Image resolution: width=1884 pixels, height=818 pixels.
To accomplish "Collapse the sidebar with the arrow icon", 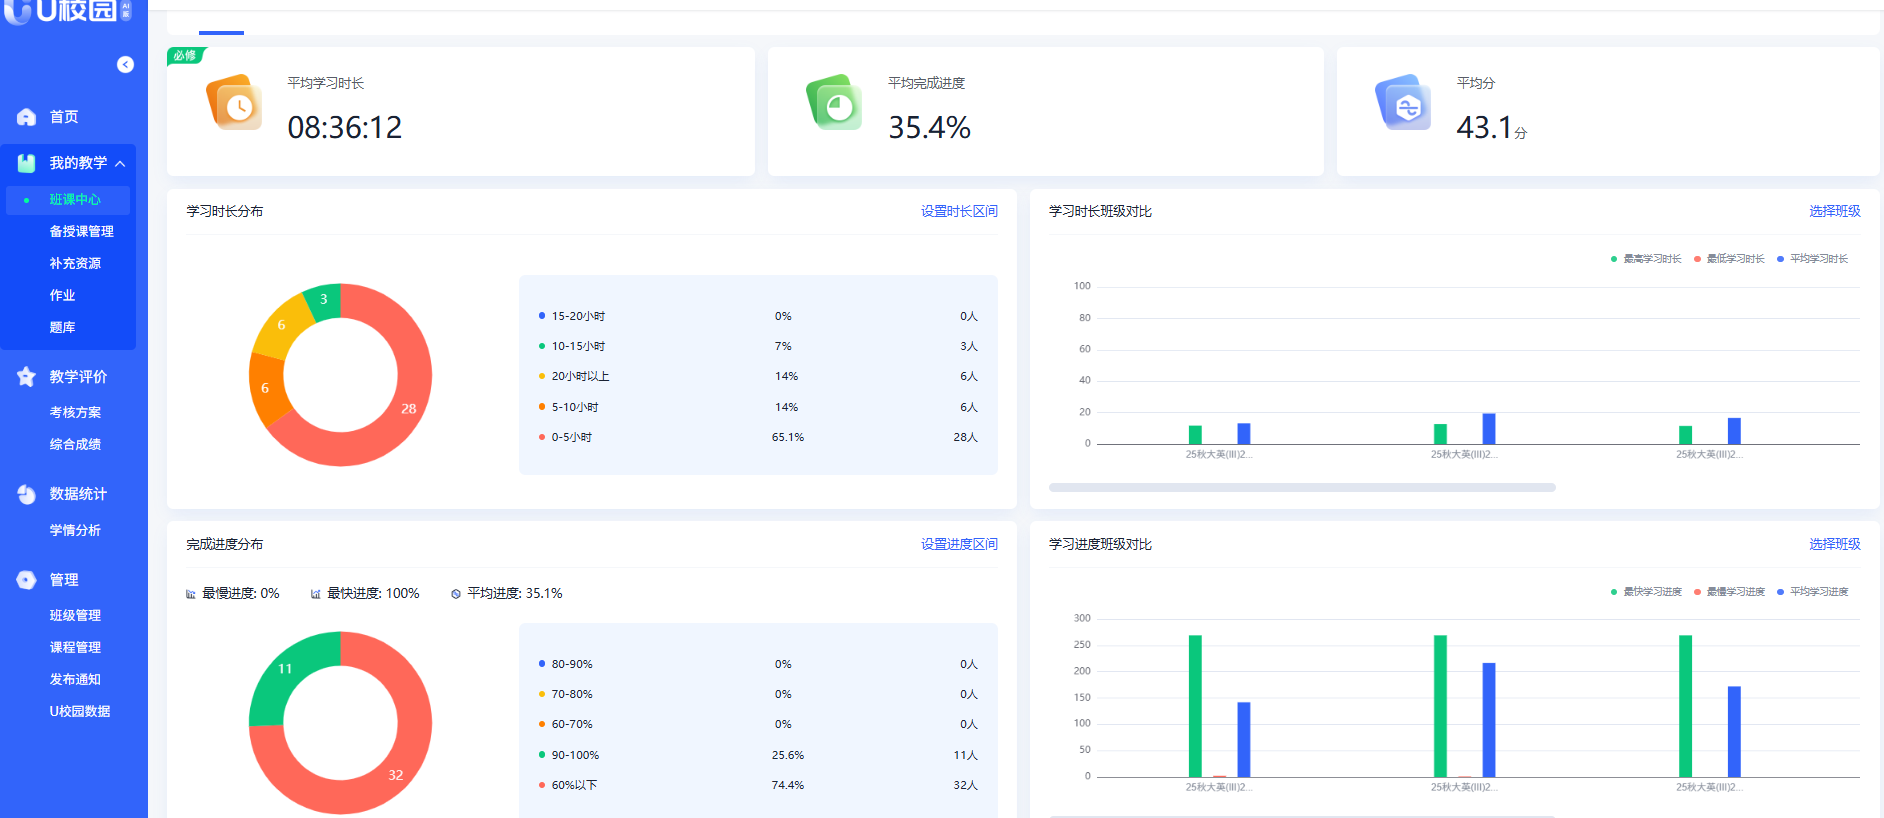I will pos(125,64).
